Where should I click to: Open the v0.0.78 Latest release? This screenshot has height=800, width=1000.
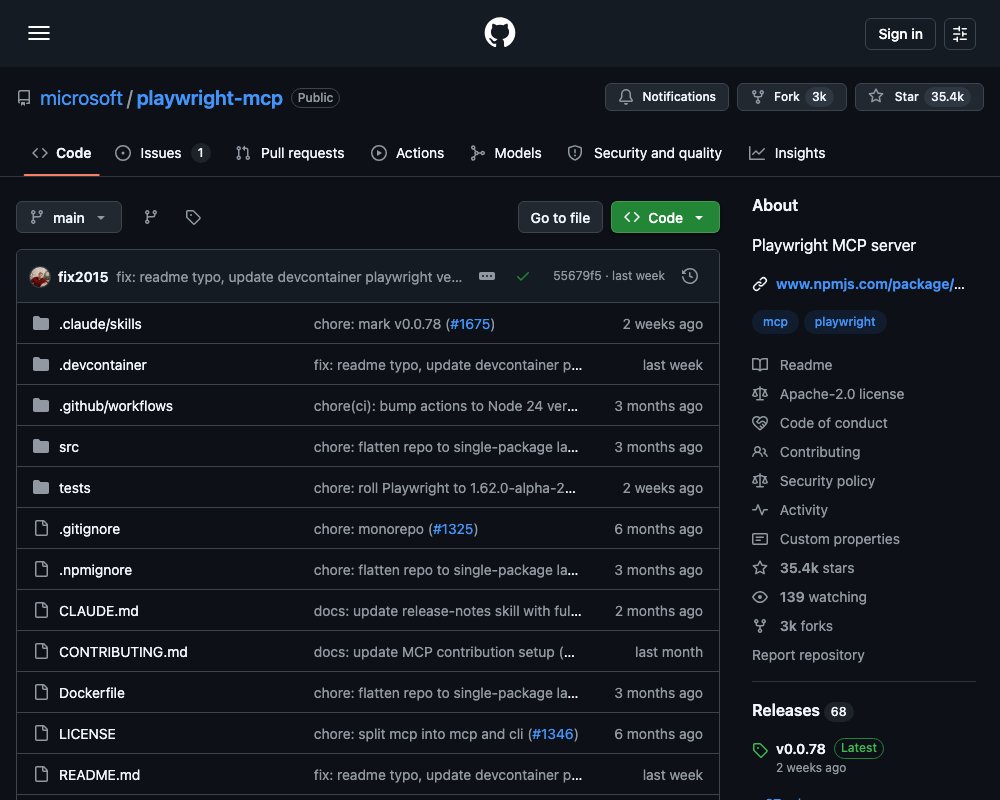coord(829,748)
